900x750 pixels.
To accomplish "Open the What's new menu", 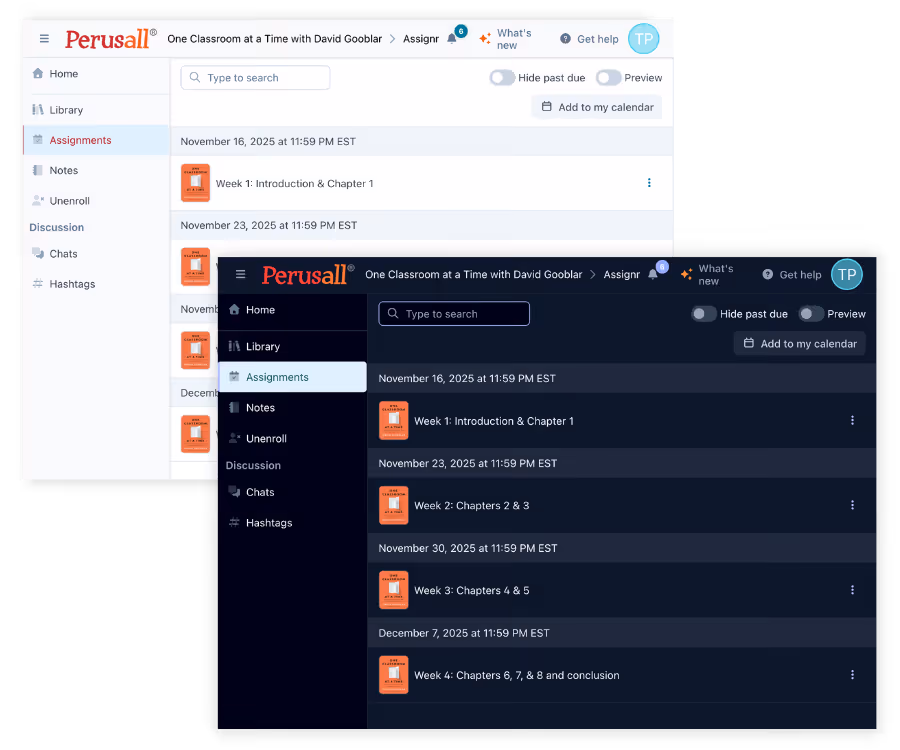I will coord(712,273).
